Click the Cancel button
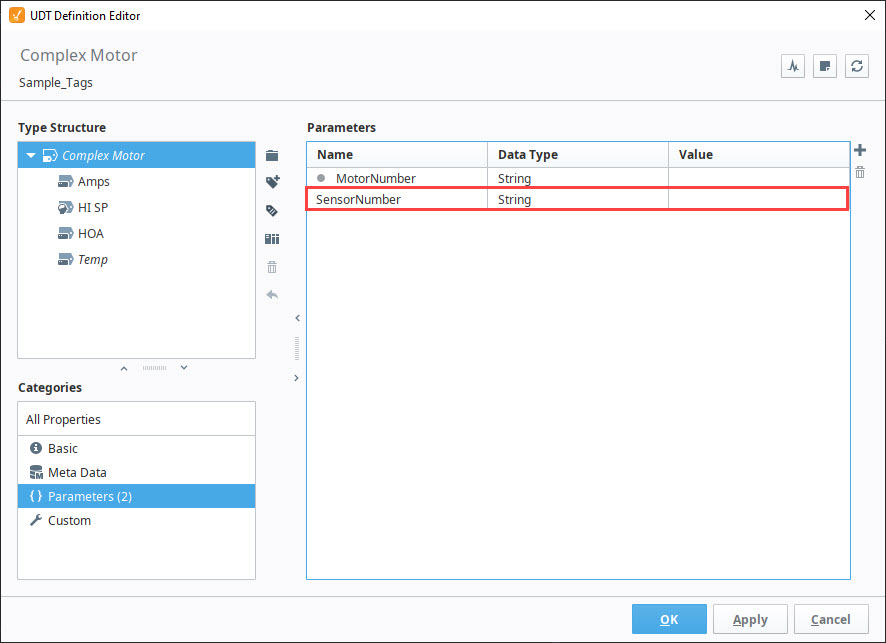Image resolution: width=886 pixels, height=643 pixels. point(831,619)
